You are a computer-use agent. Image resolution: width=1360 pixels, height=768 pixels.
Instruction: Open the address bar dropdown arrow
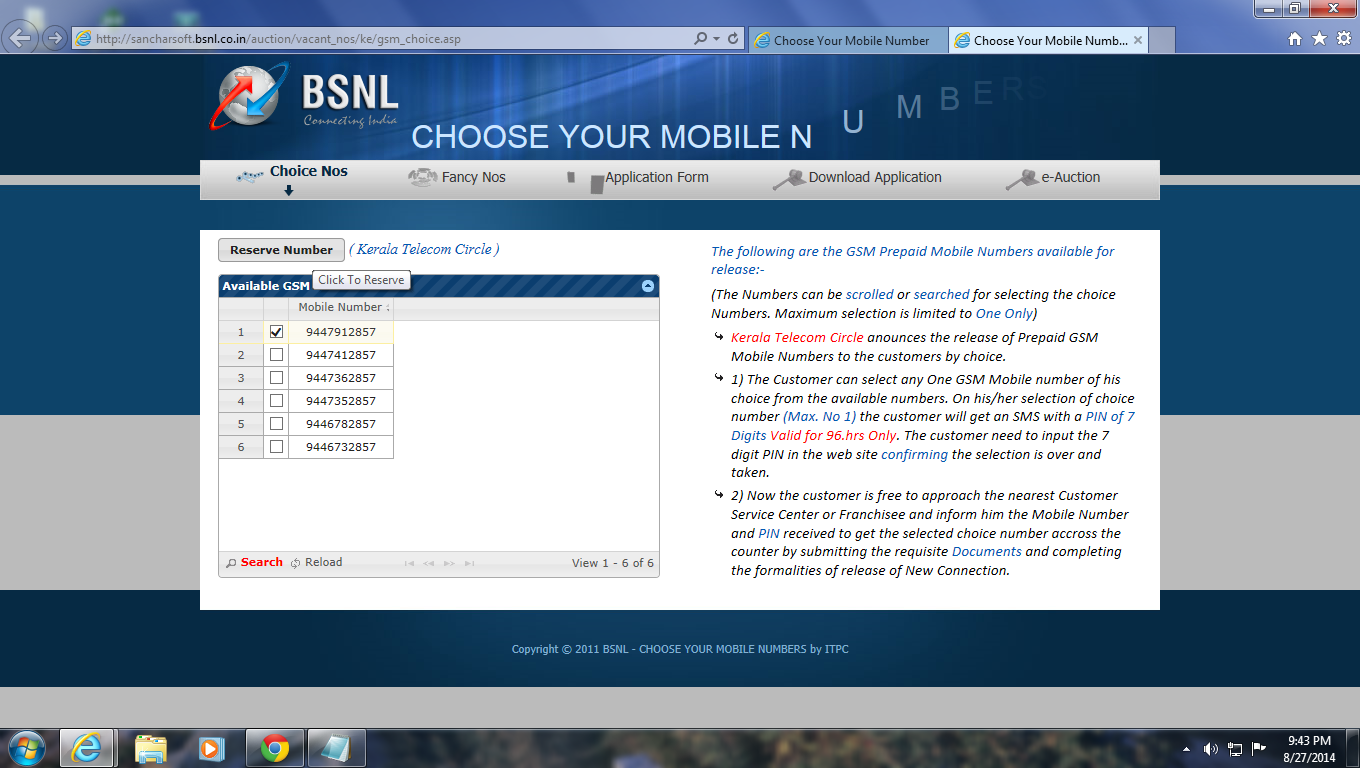716,39
